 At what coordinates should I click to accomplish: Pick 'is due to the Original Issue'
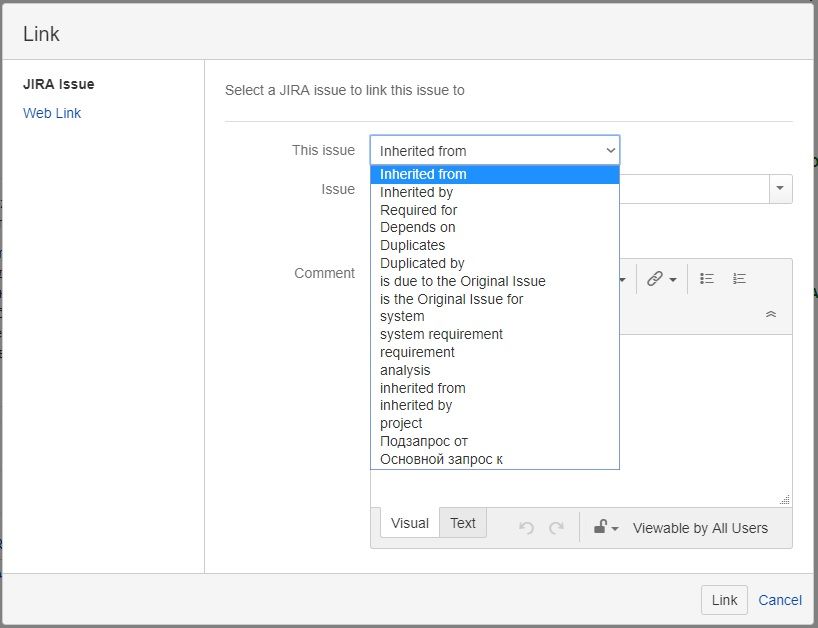(495, 281)
